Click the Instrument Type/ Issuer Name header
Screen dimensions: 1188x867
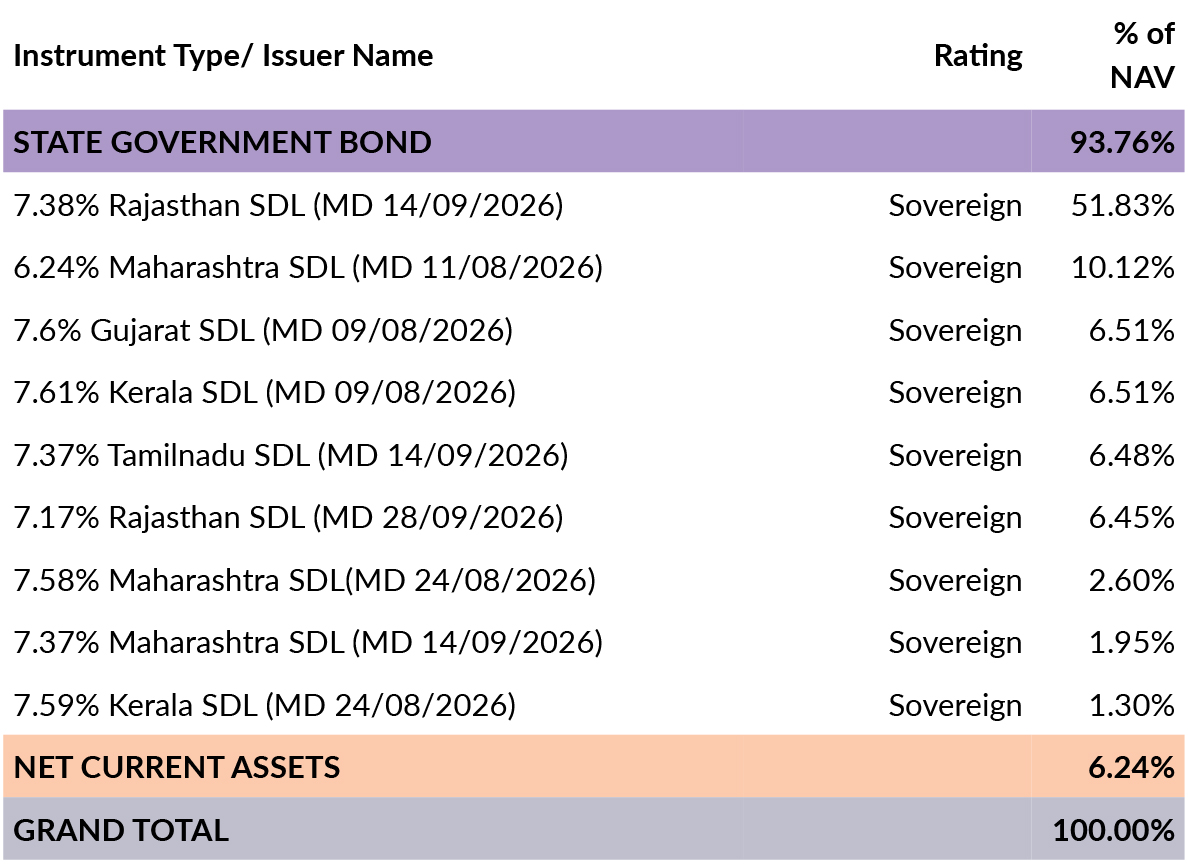(223, 55)
